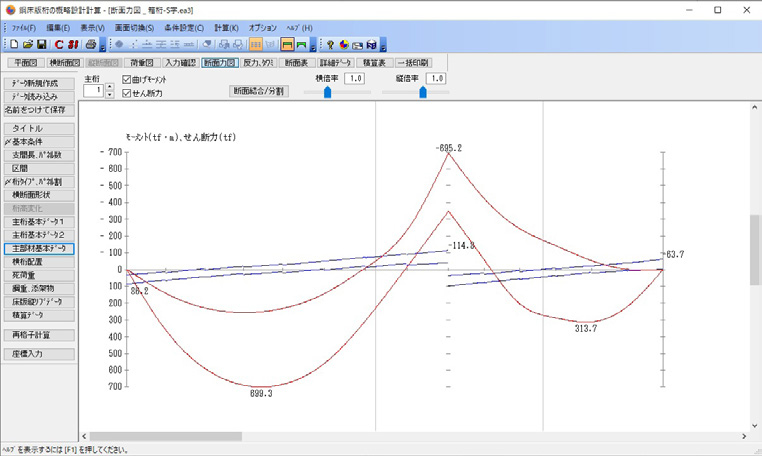Click the 縦倍率 value field

(436, 78)
